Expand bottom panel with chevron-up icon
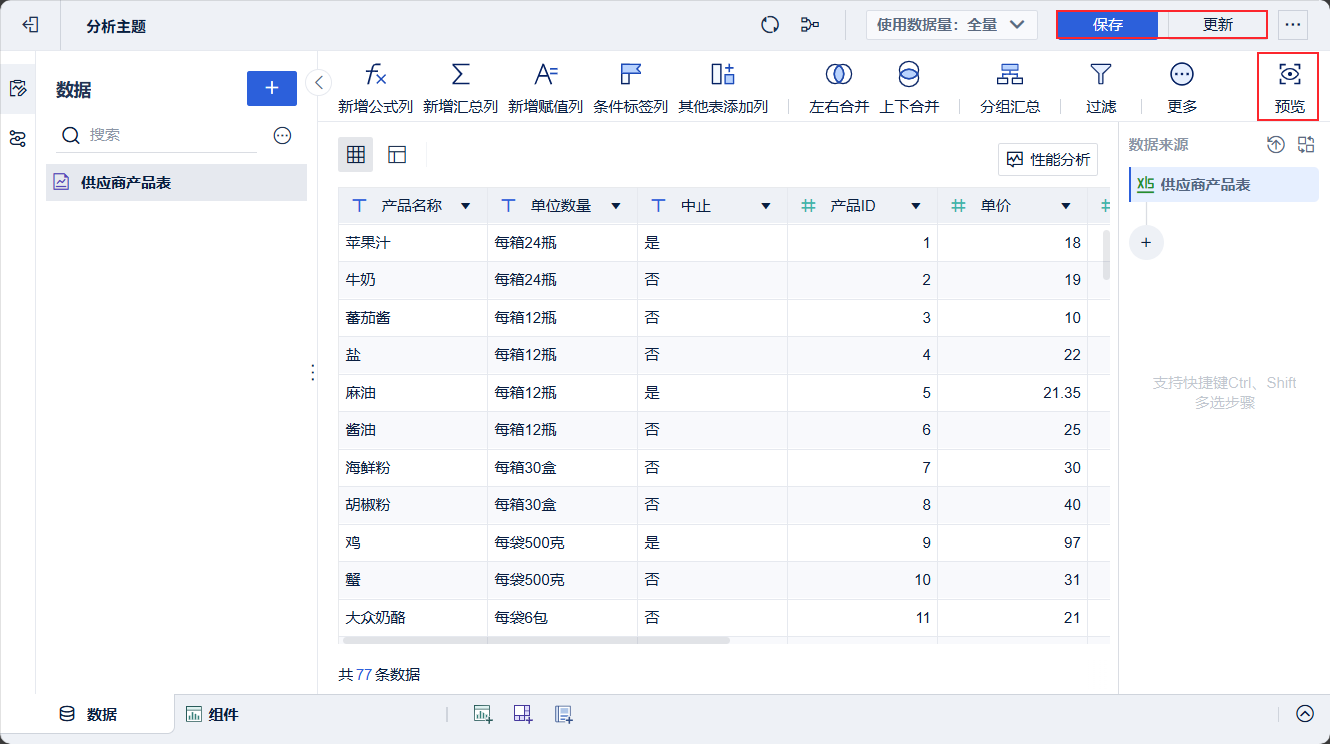The image size is (1330, 744). (x=1305, y=714)
